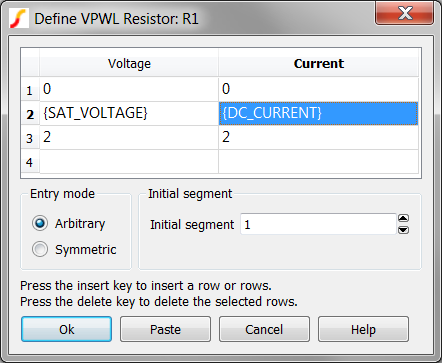Select the Arbitrary entry mode
442x363 pixels.
pos(40,223)
